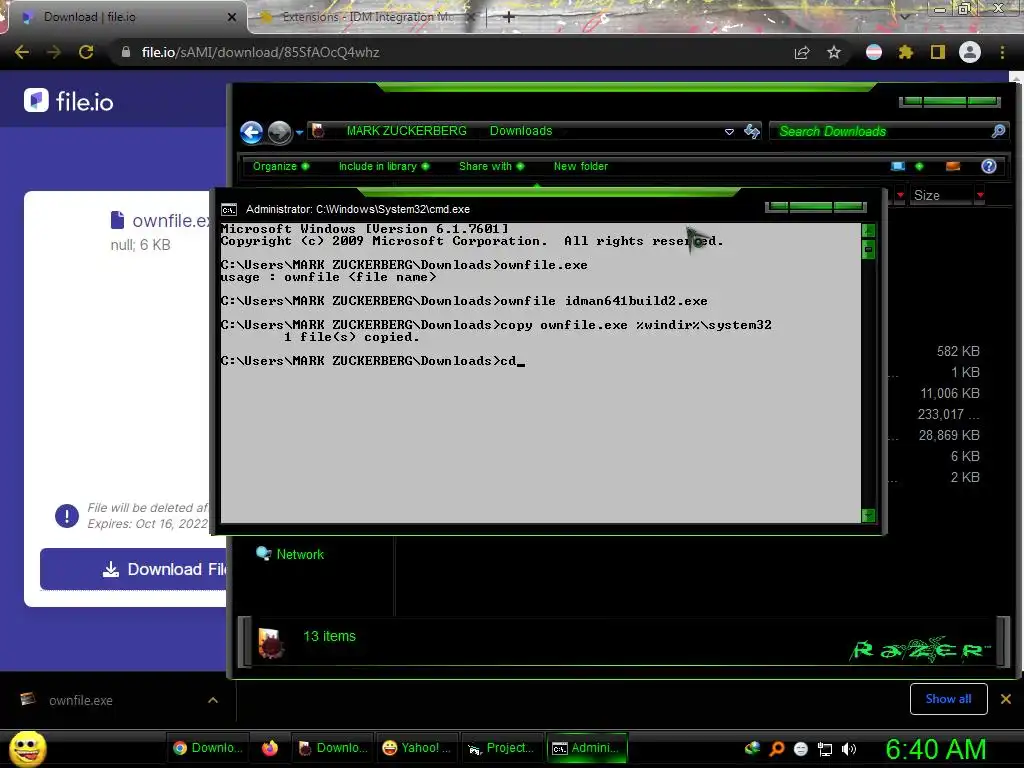Toggle the preview pane icon
Image resolution: width=1024 pixels, height=768 pixels.
point(953,167)
